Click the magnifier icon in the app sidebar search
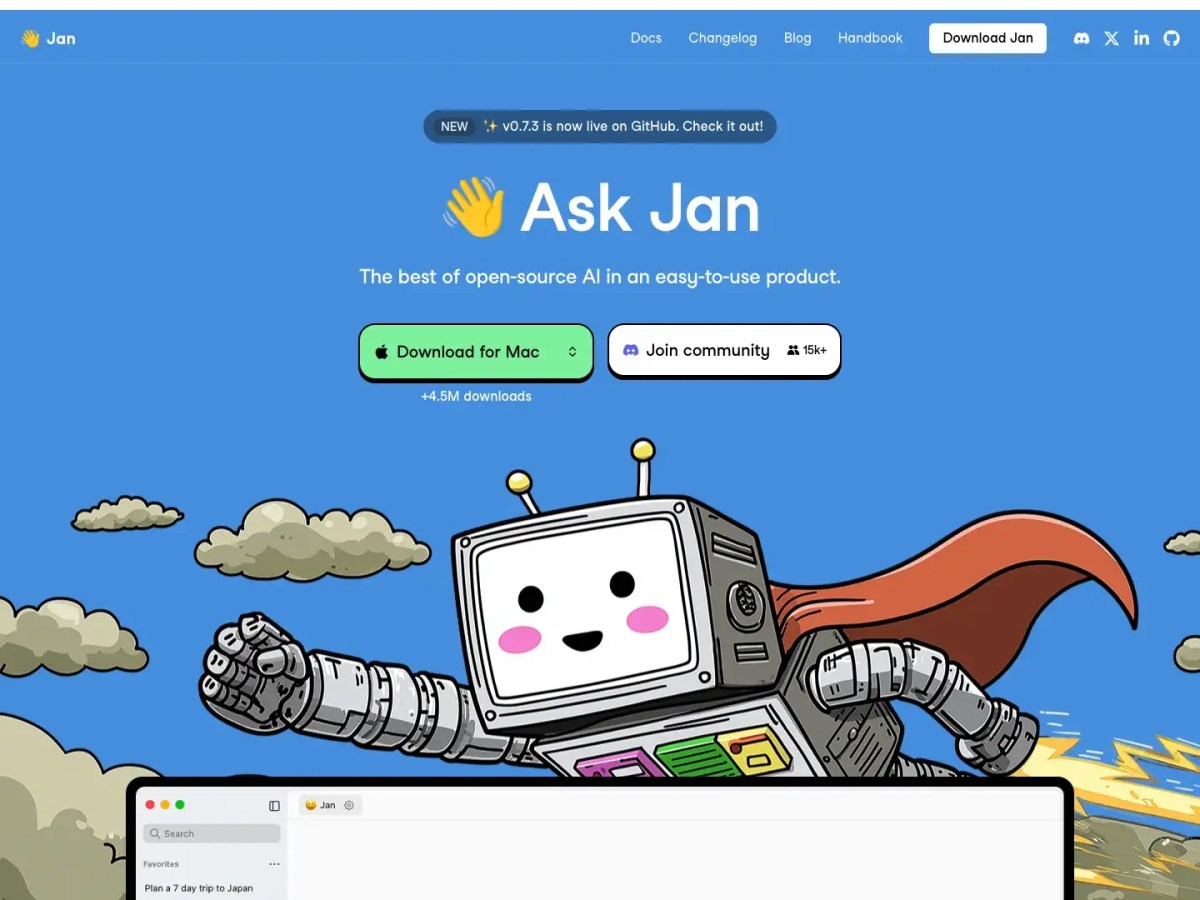Viewport: 1200px width, 900px height. click(154, 833)
